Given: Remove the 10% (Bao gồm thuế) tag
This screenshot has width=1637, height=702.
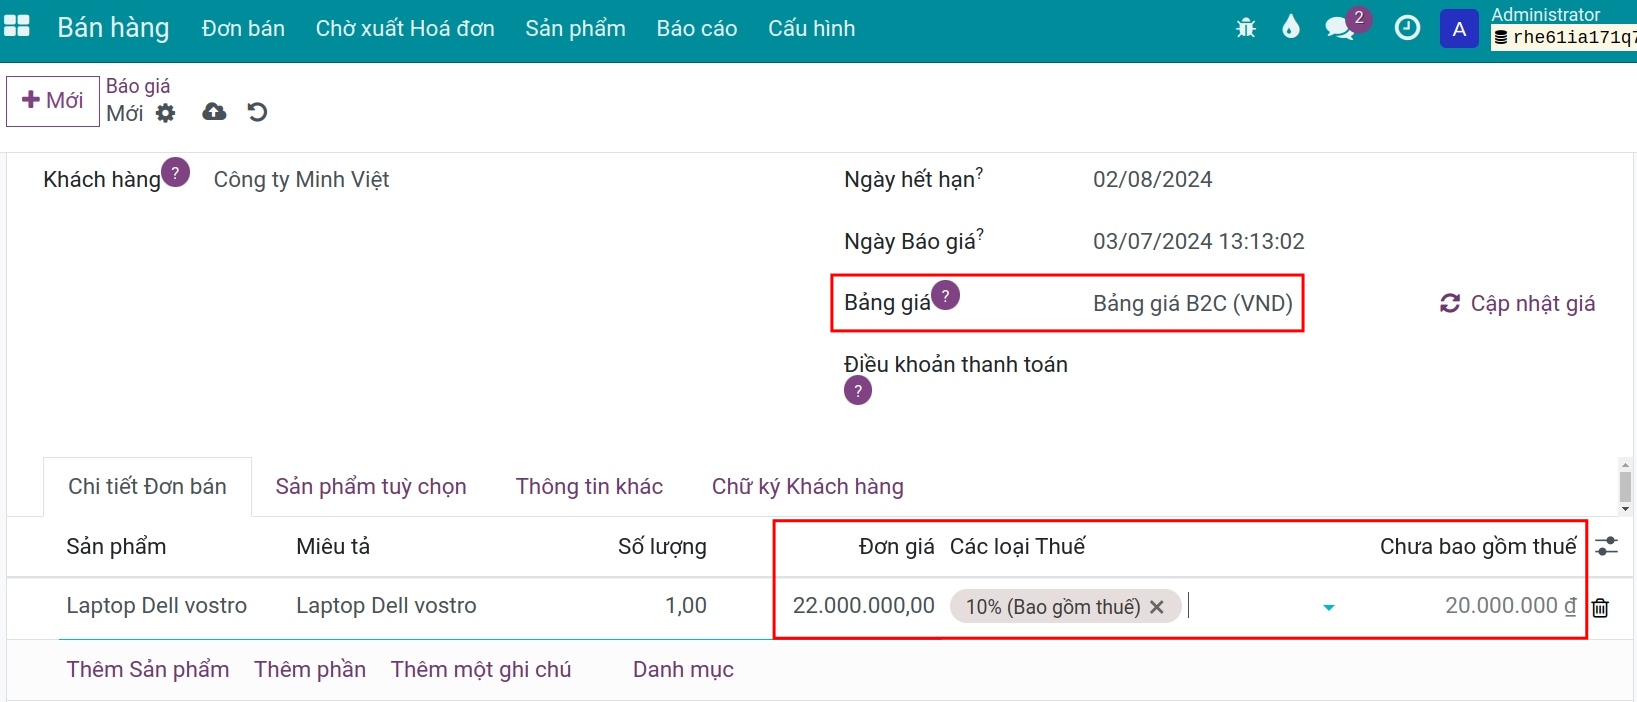Looking at the screenshot, I should point(1156,607).
